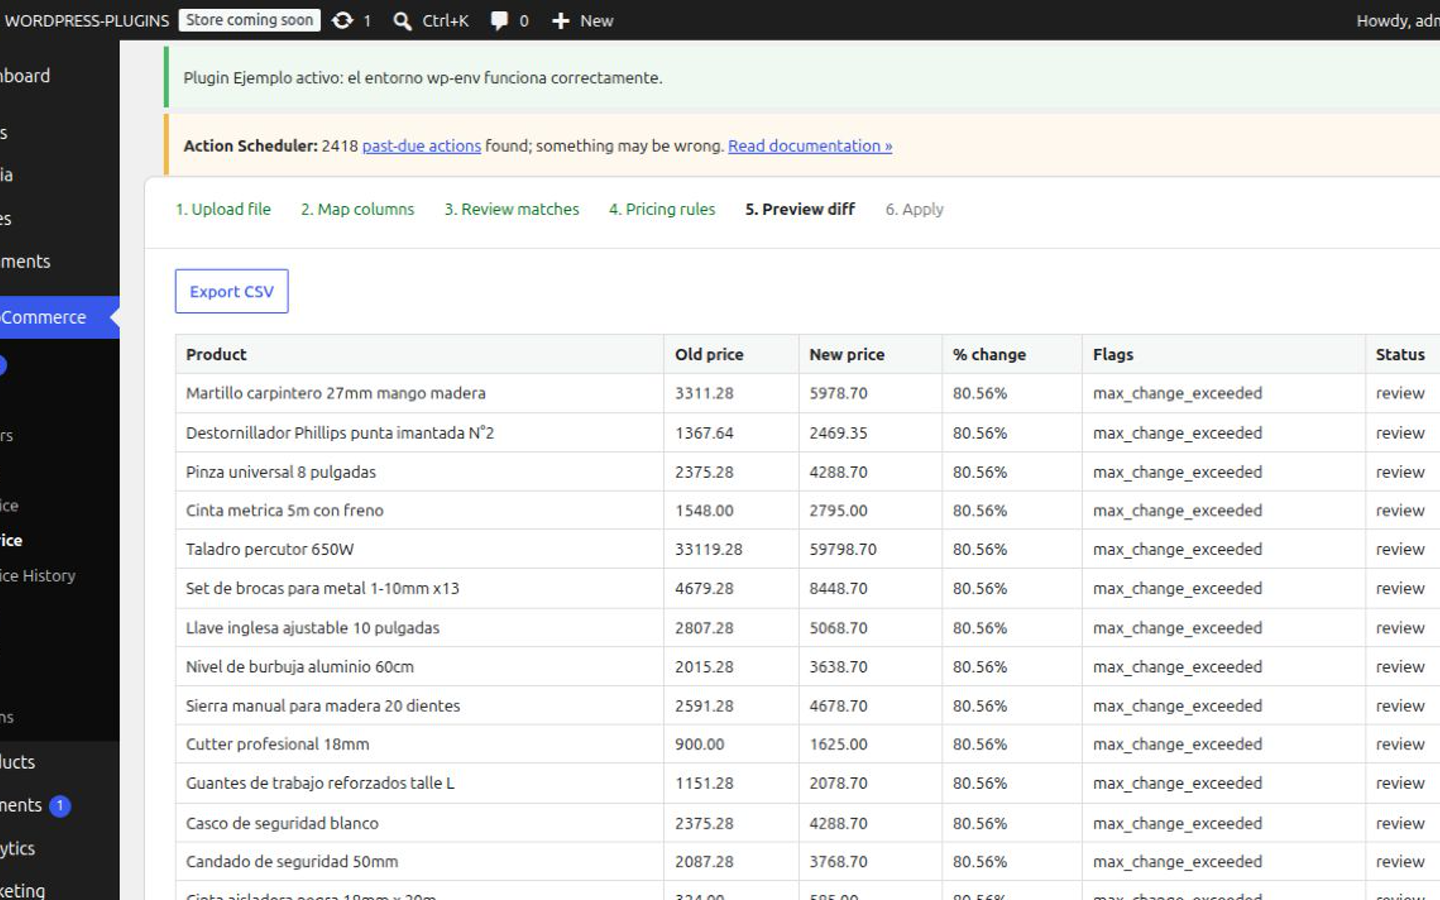The image size is (1440, 900).
Task: Go to step 1. Upload file
Action: click(x=223, y=209)
